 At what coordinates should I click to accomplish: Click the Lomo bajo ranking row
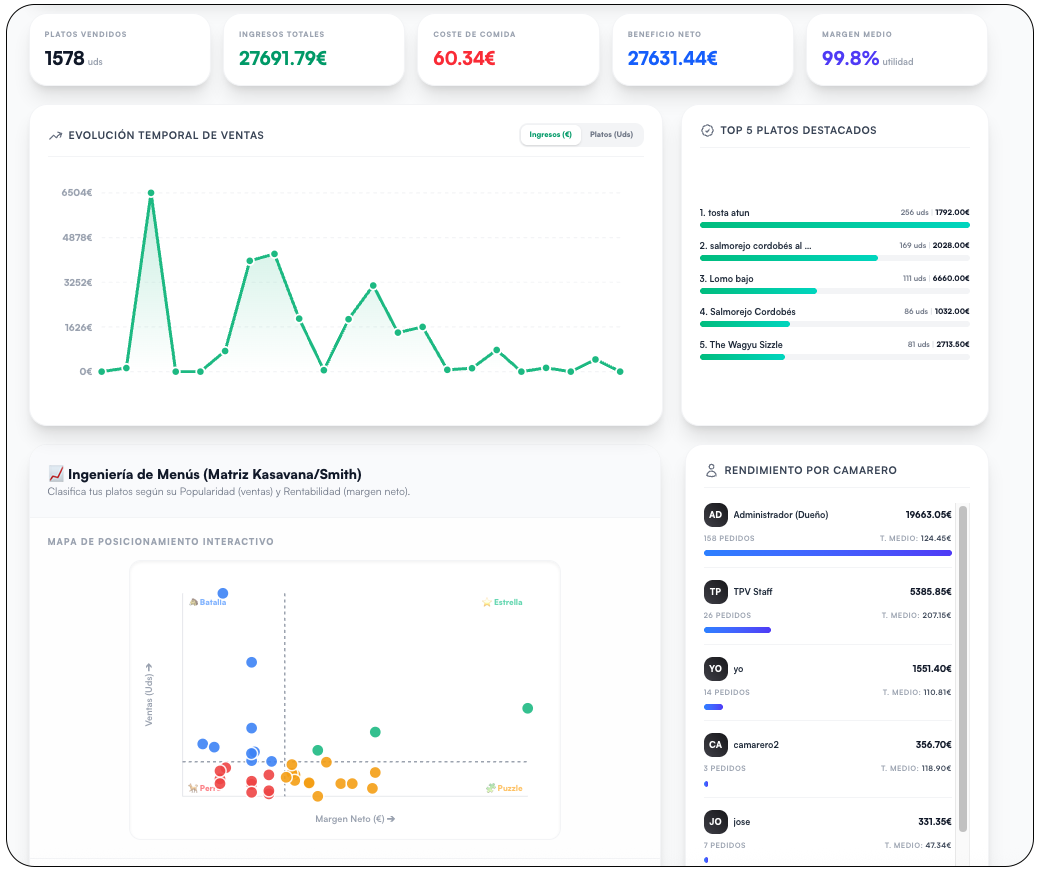[834, 284]
